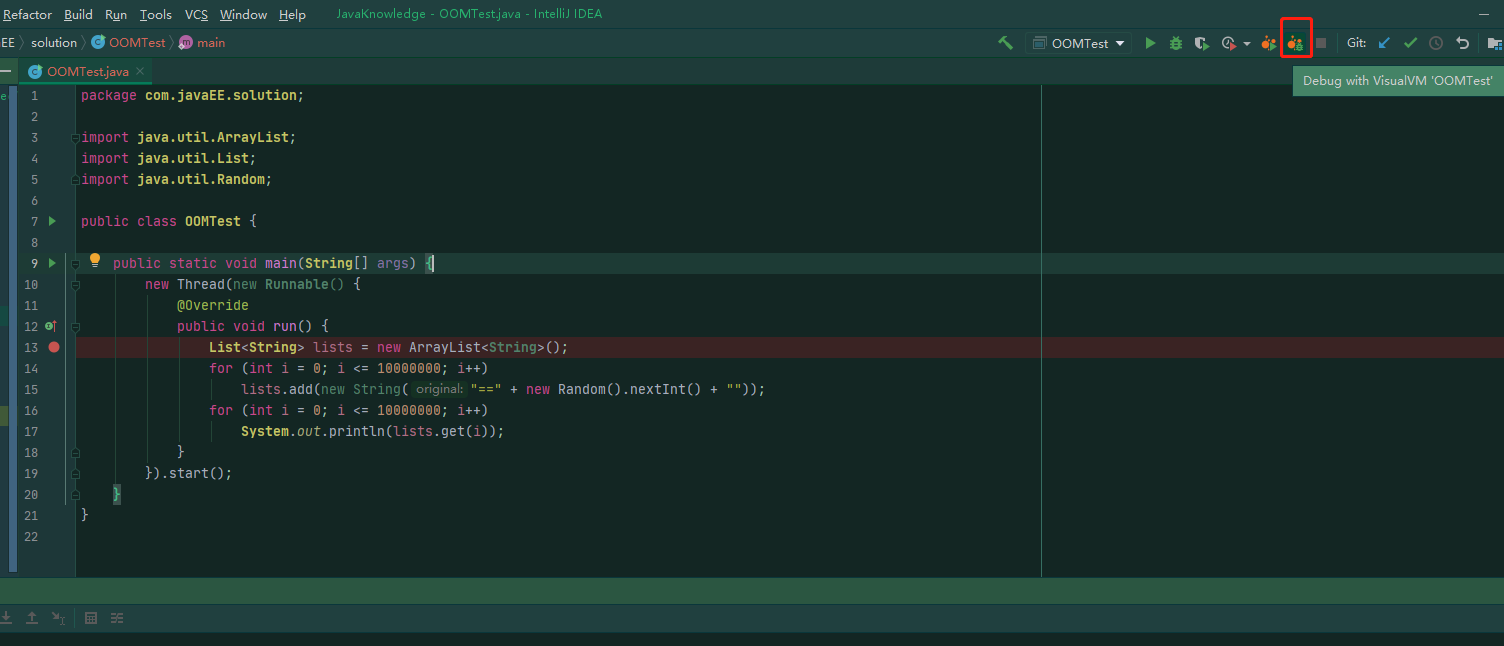
Task: Open the OOMTest run configurations dropdown
Action: click(1078, 43)
